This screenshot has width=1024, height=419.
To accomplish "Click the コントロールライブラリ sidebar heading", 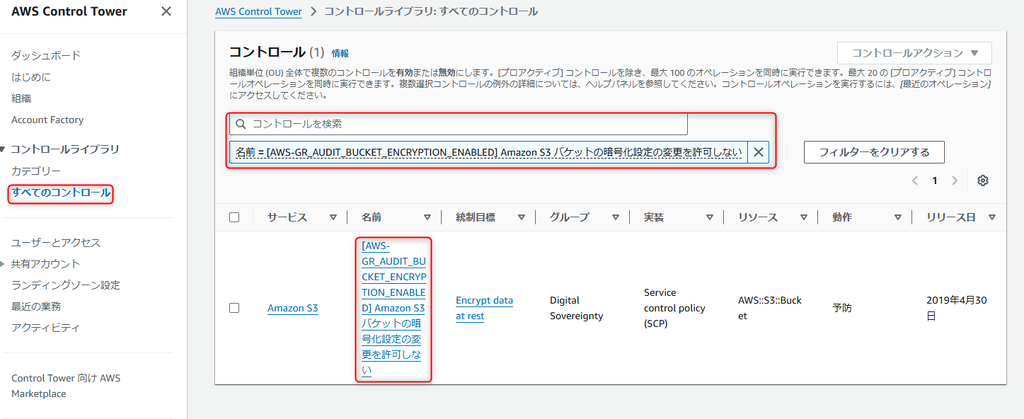I will click(x=65, y=149).
